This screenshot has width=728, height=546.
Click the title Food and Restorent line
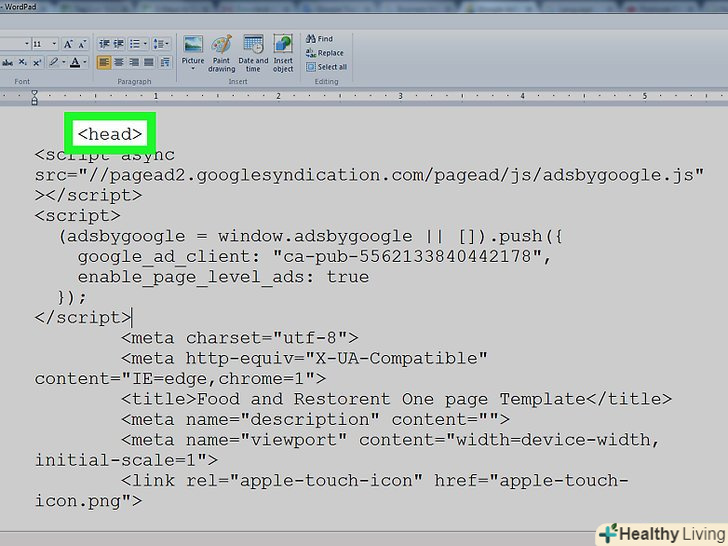[x=396, y=399]
